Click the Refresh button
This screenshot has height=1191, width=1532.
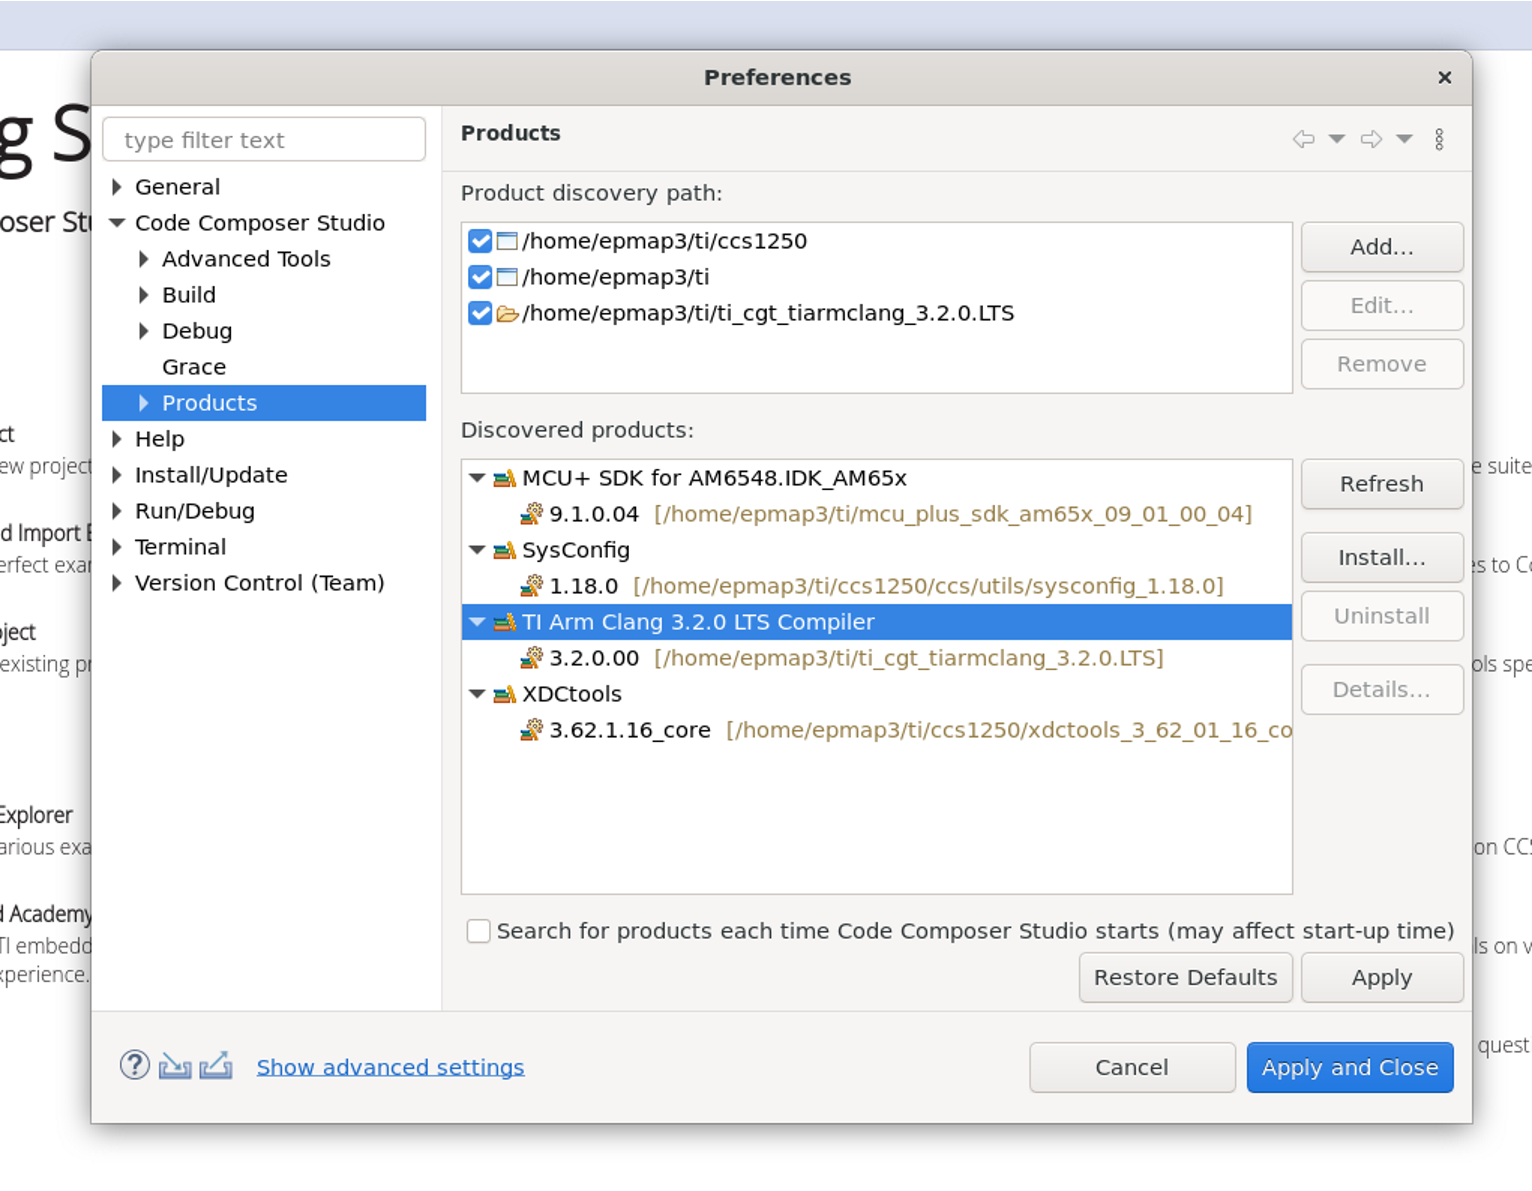pos(1381,484)
